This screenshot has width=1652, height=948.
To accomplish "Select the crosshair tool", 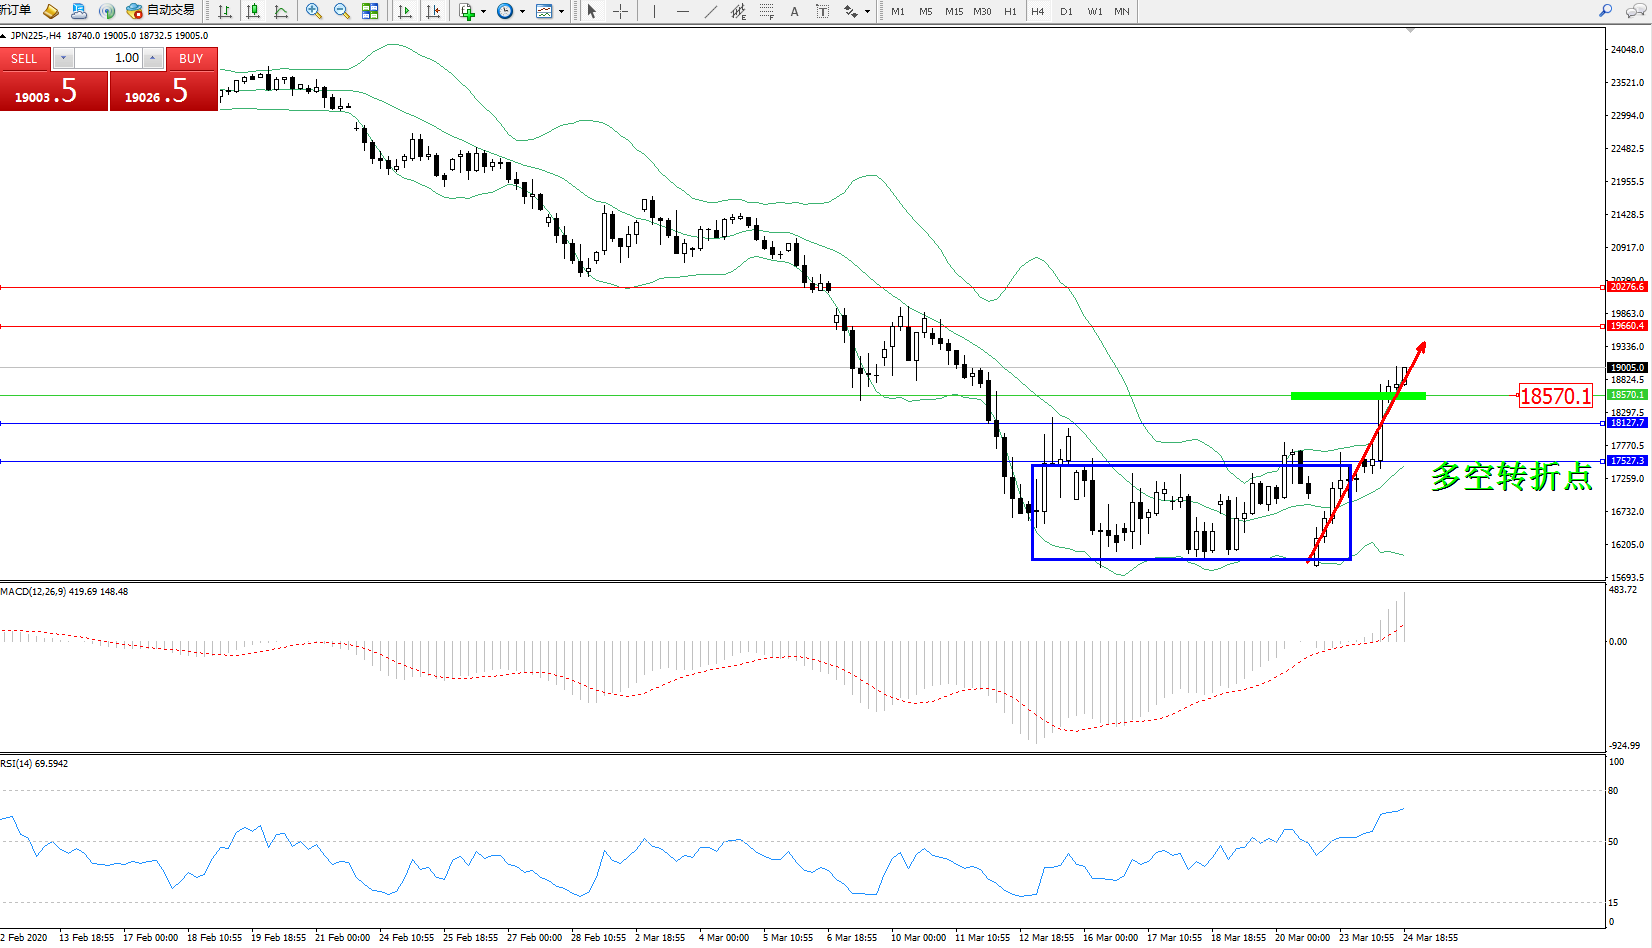I will (x=620, y=11).
